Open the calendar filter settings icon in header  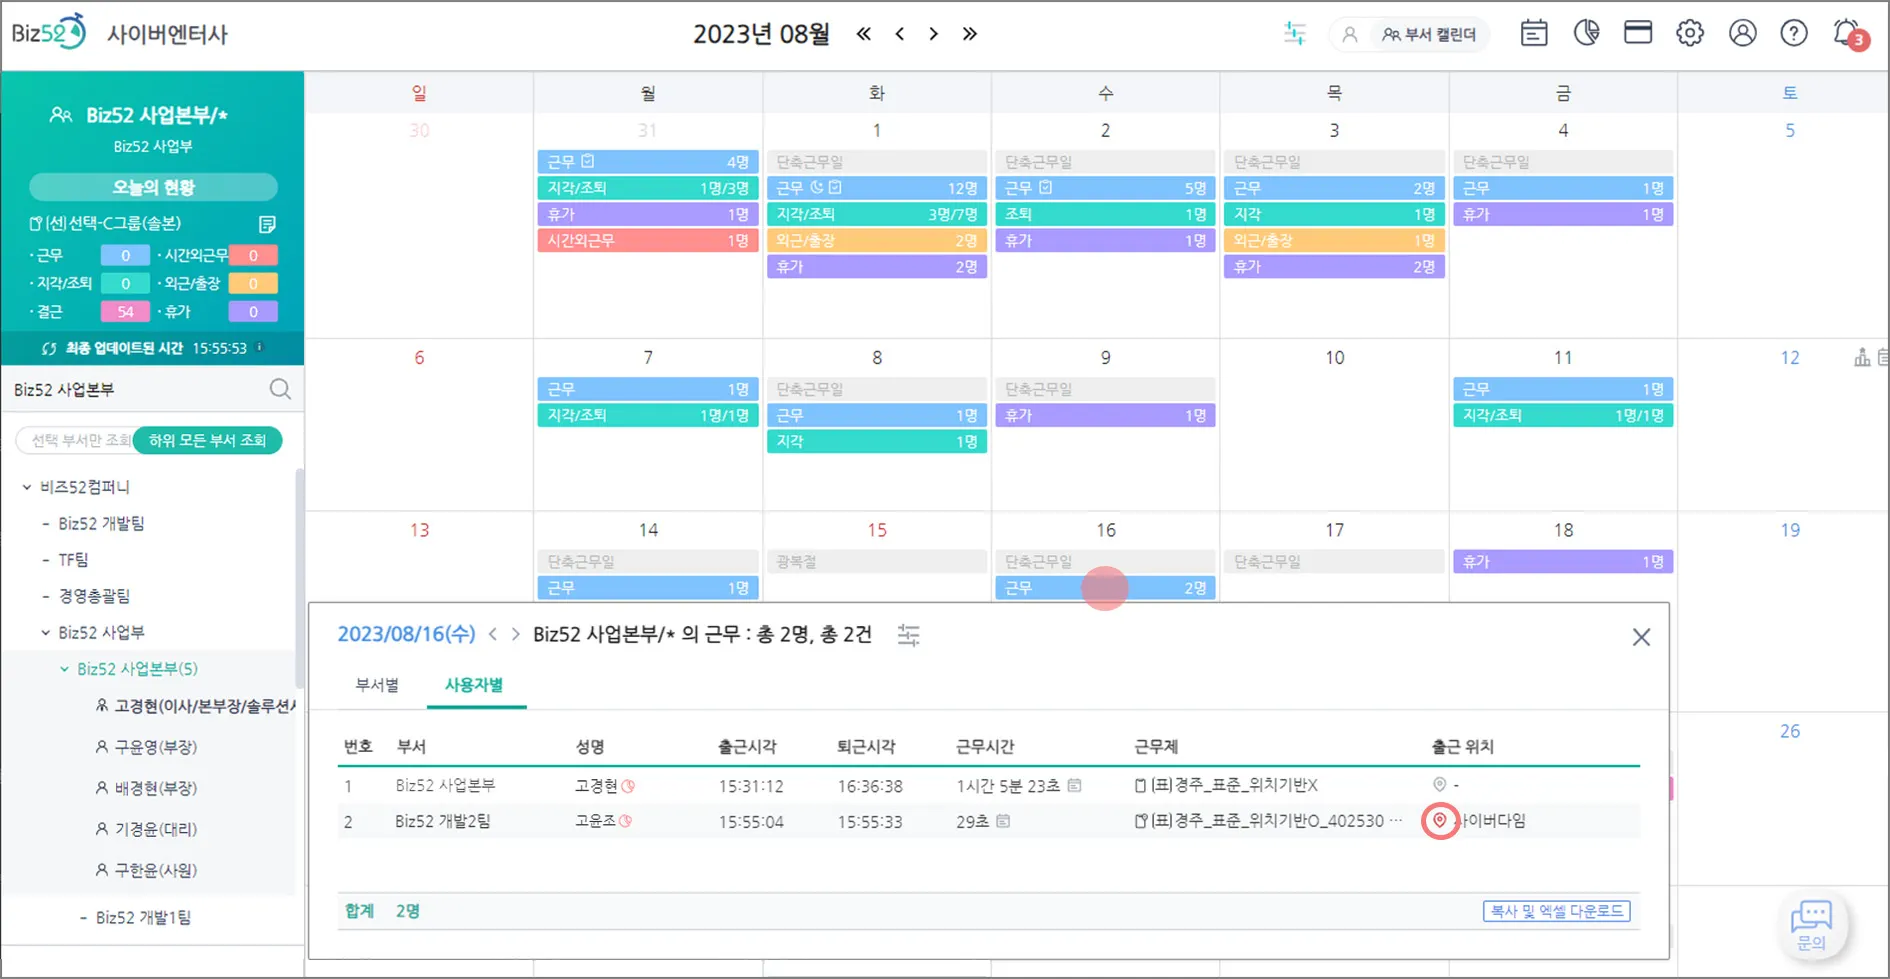tap(1295, 34)
